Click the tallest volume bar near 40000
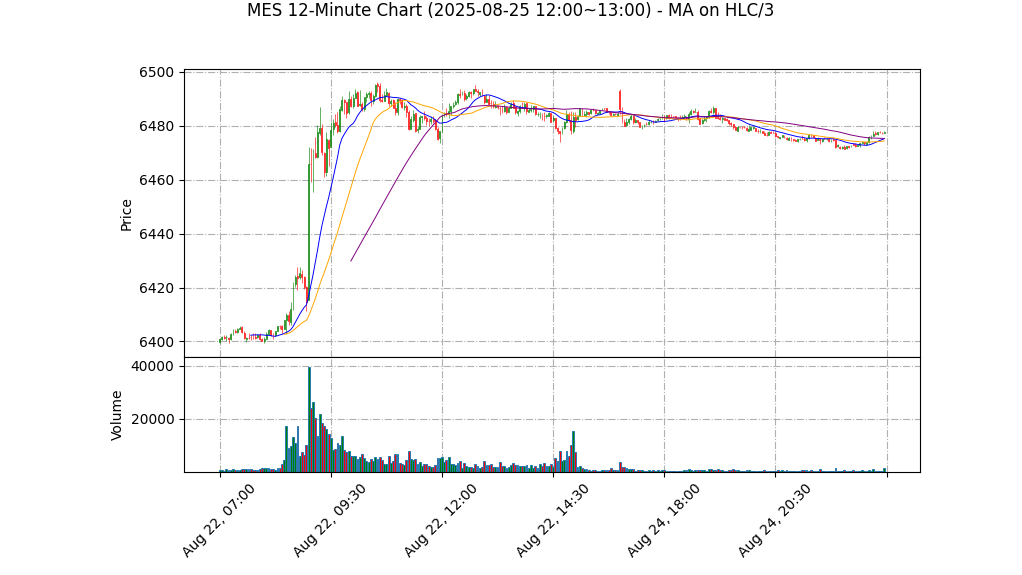1022x575 pixels. pos(310,419)
